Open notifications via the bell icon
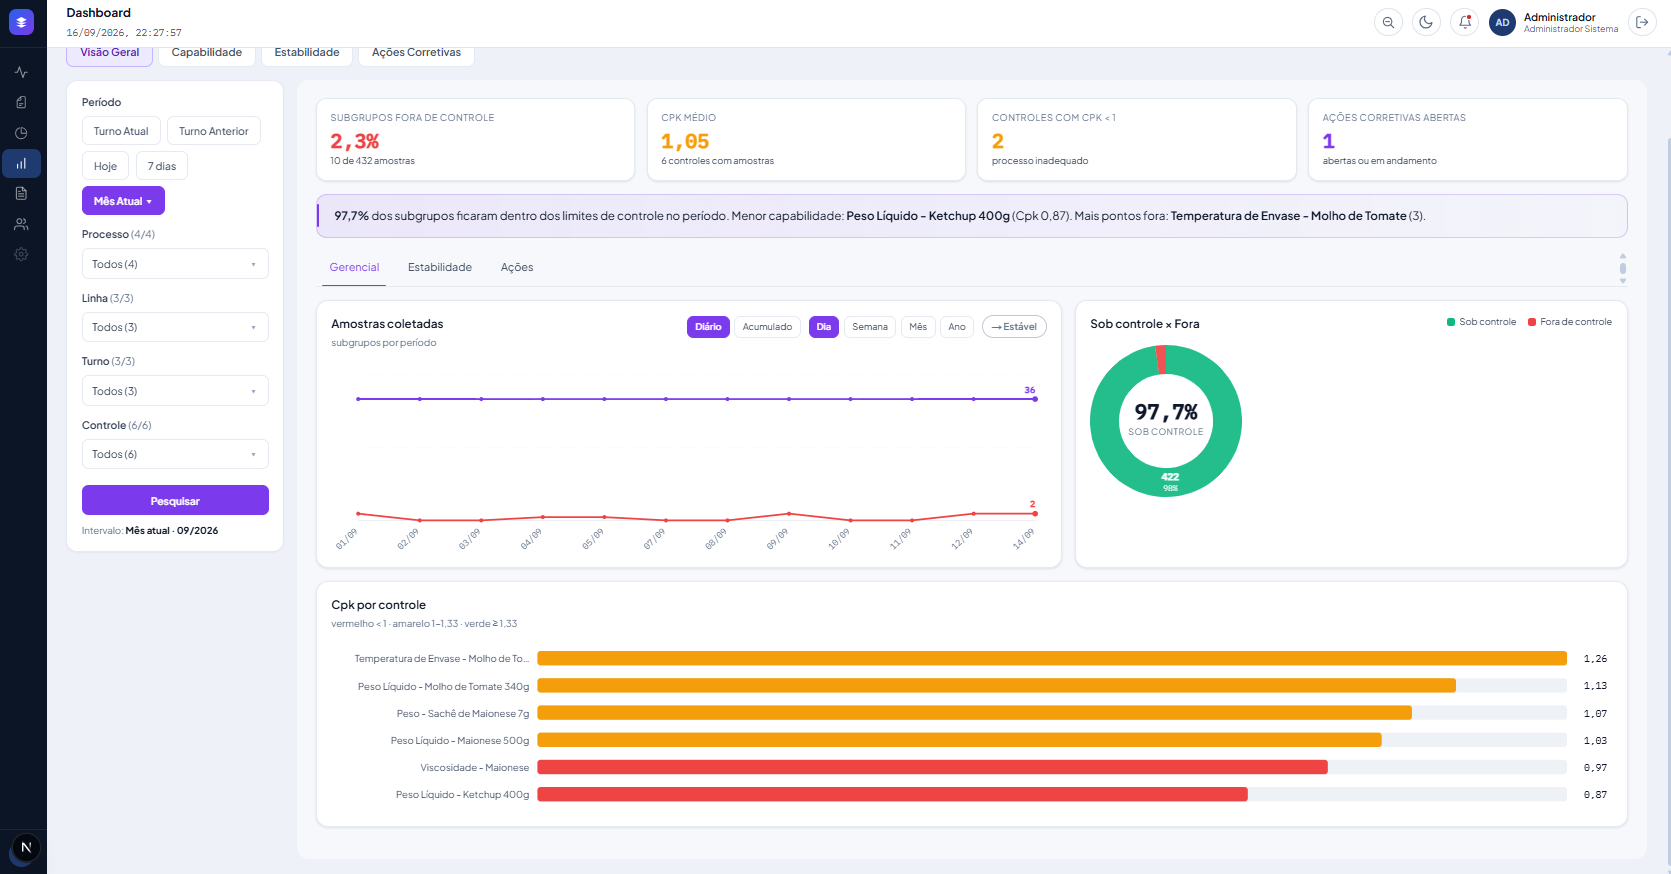The width and height of the screenshot is (1671, 874). pyautogui.click(x=1465, y=22)
